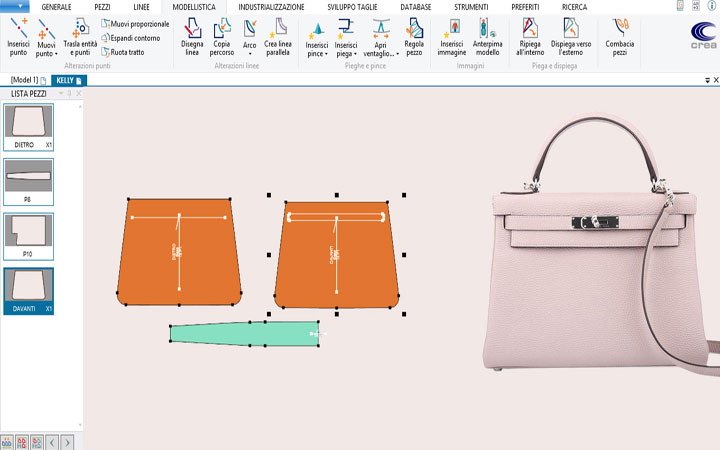Screen dimensions: 720x450
Task: Click Ripiega all'interno fold tool
Action: tap(530, 34)
